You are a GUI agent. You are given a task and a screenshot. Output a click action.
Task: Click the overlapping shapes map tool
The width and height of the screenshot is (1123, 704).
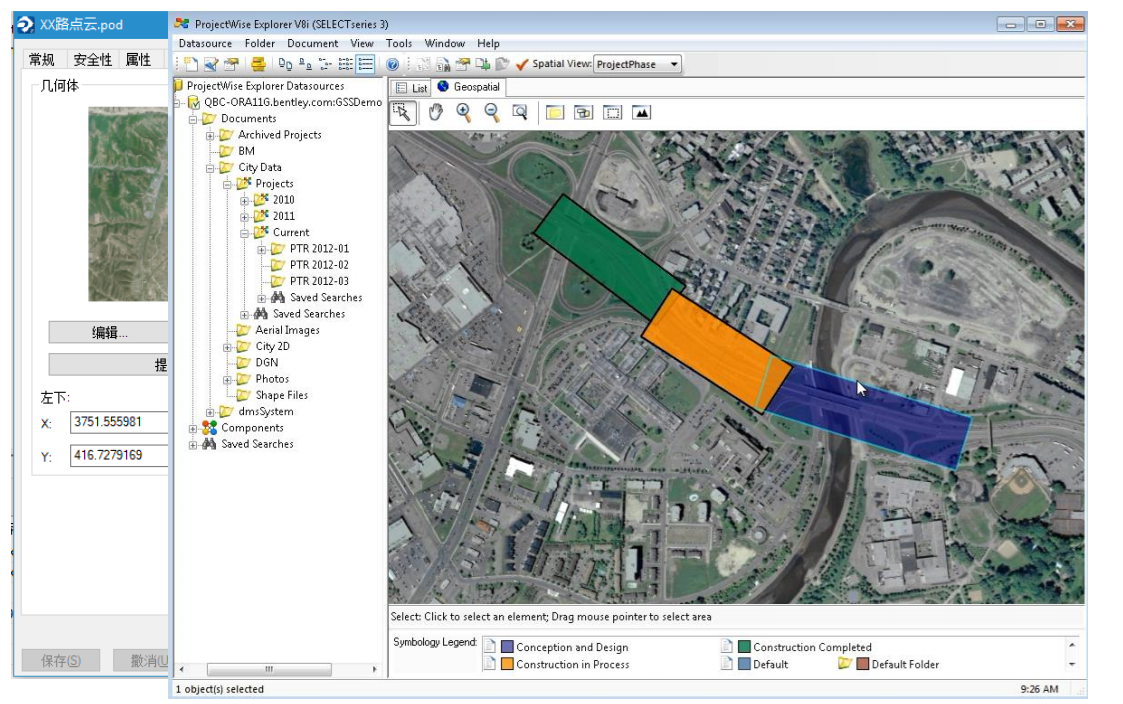pyautogui.click(x=583, y=112)
